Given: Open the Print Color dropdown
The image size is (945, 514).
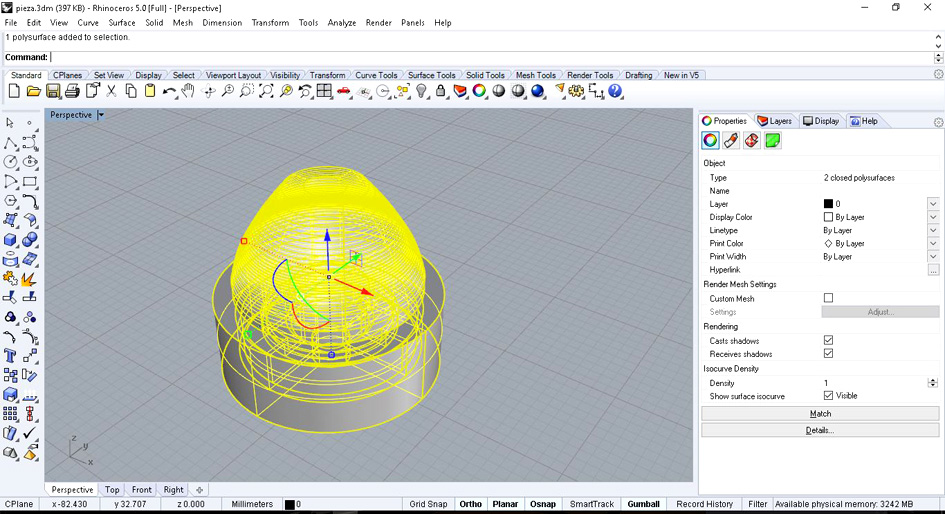Looking at the screenshot, I should (x=933, y=243).
